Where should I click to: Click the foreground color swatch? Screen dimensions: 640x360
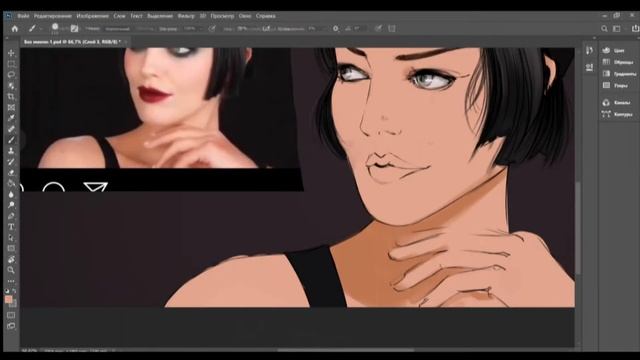[x=8, y=300]
